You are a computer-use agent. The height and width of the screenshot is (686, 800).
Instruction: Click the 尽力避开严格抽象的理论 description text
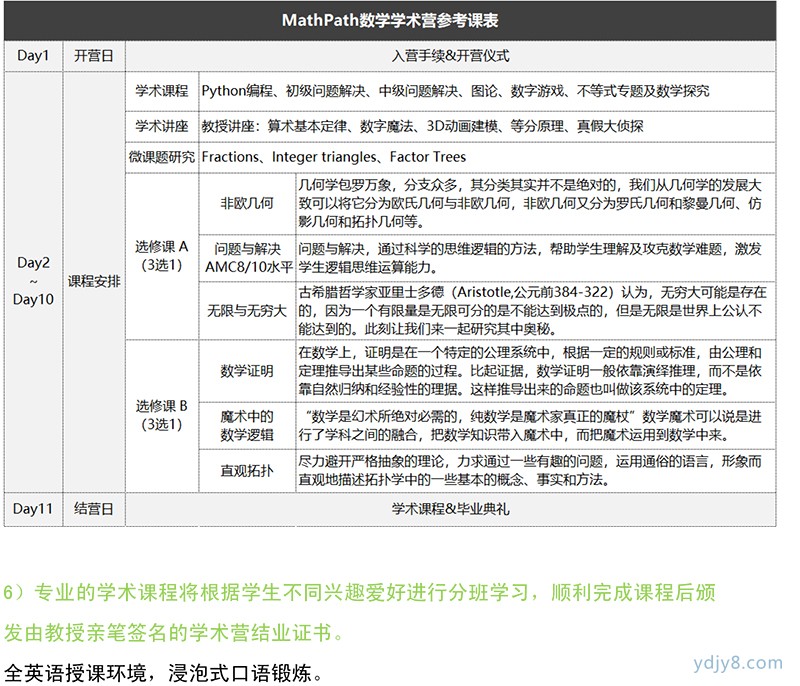click(530, 471)
